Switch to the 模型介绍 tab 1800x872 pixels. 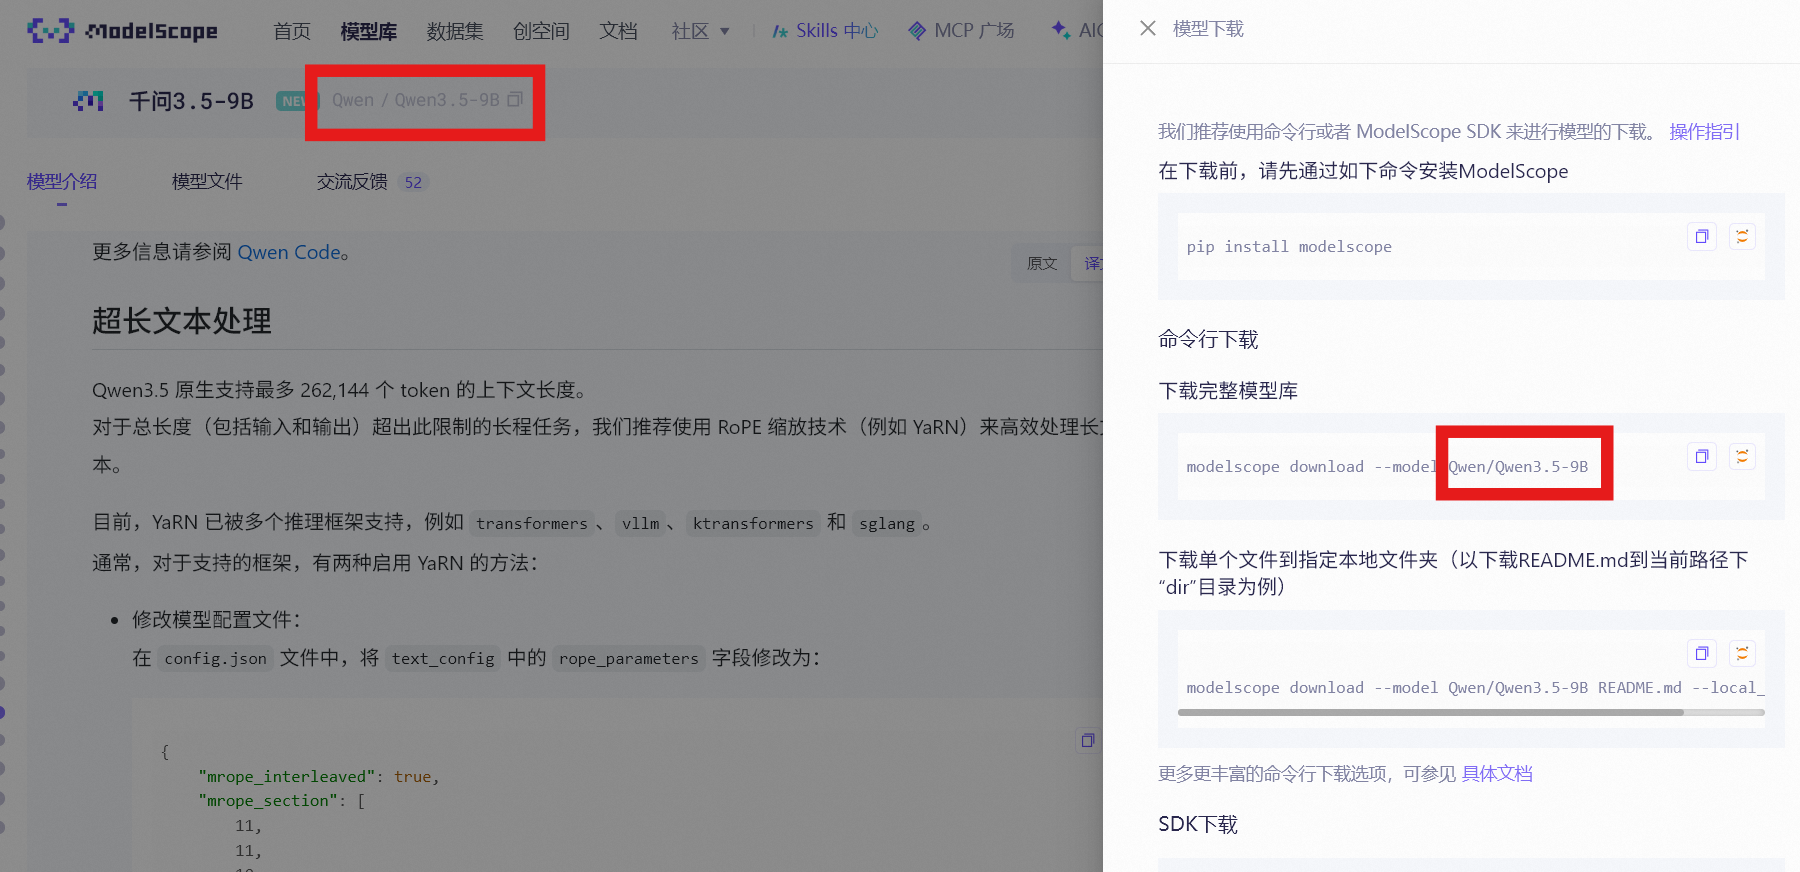(62, 181)
